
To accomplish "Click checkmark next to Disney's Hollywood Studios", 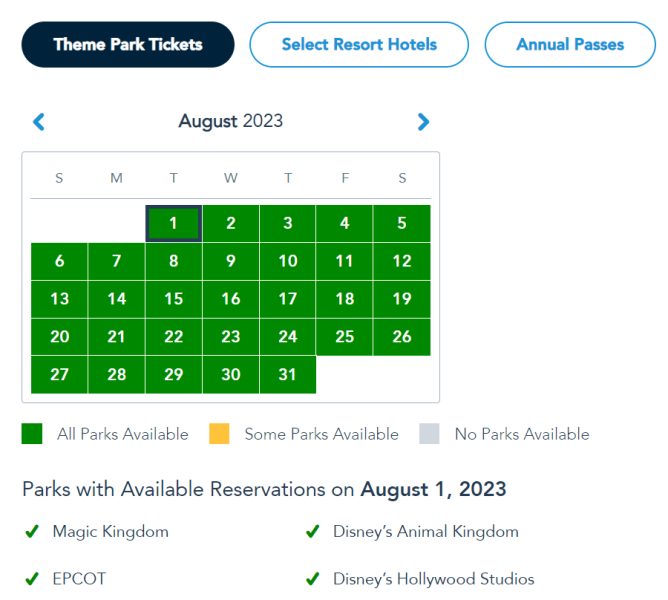I will pos(313,579).
